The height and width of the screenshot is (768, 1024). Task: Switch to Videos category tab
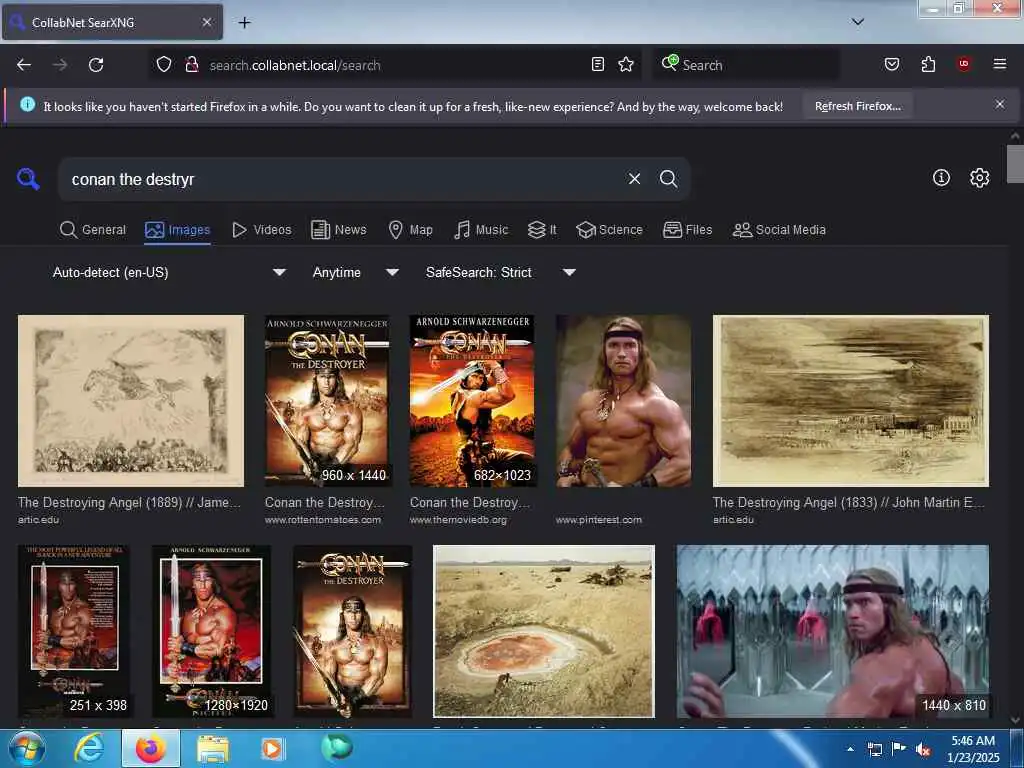click(x=262, y=230)
